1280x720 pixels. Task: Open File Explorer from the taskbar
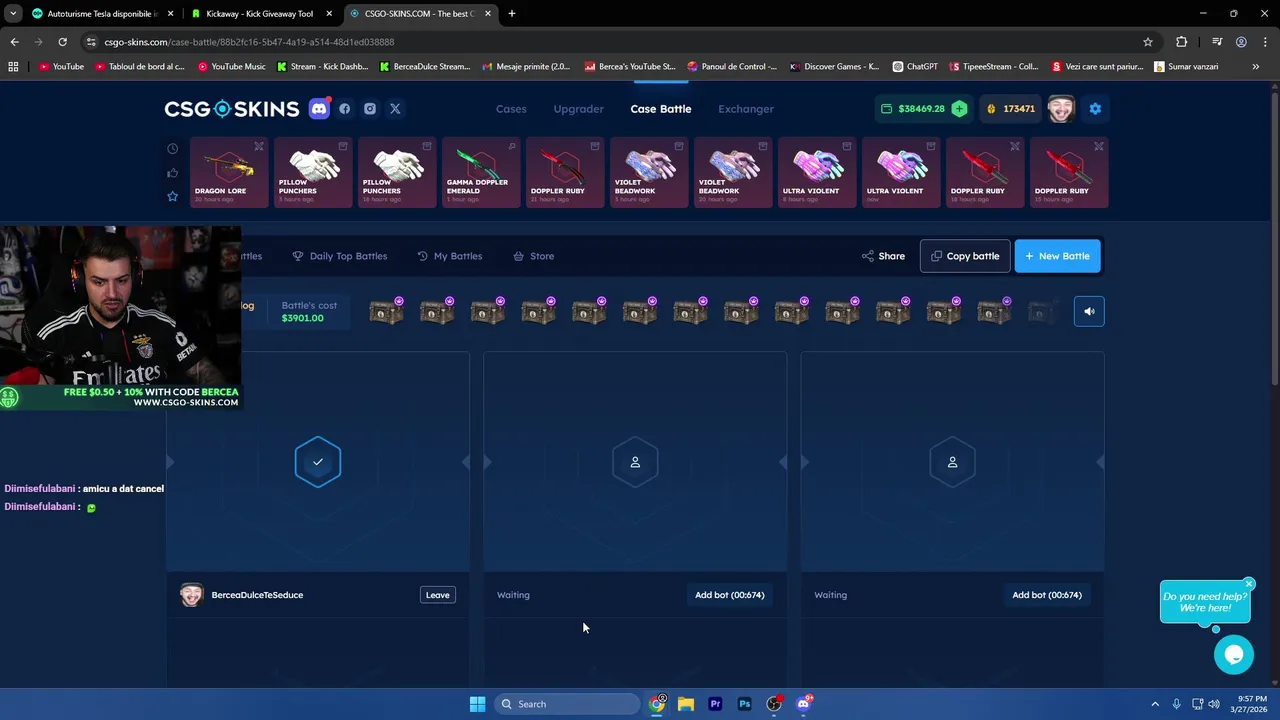(686, 704)
